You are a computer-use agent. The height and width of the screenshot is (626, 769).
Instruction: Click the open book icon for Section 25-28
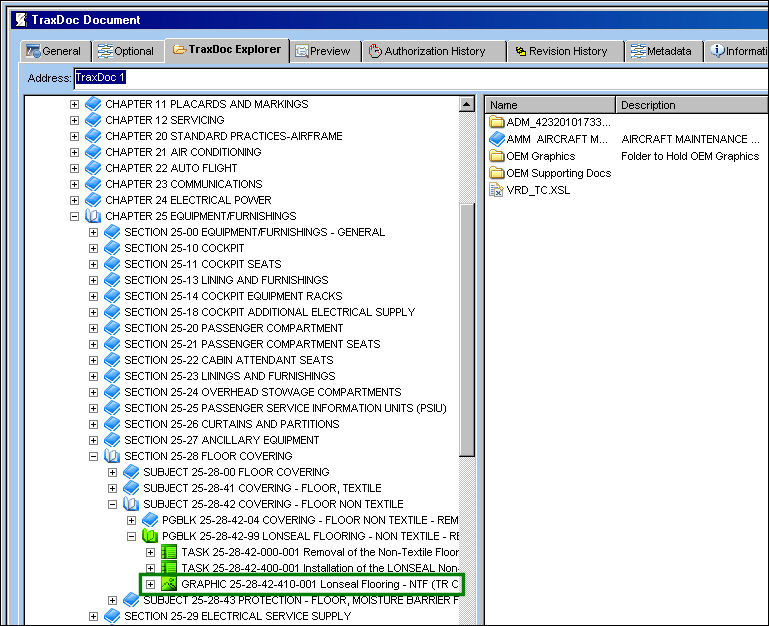coord(112,456)
